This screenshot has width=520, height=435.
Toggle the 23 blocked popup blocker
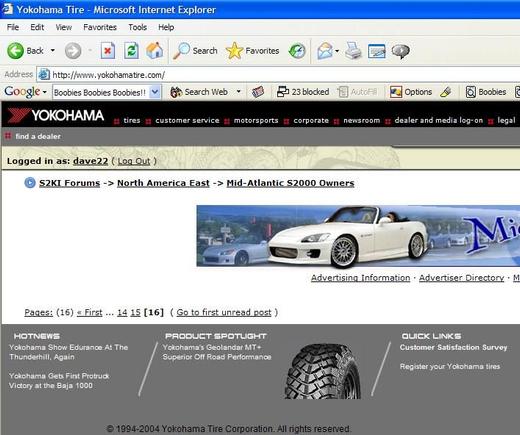coord(303,92)
